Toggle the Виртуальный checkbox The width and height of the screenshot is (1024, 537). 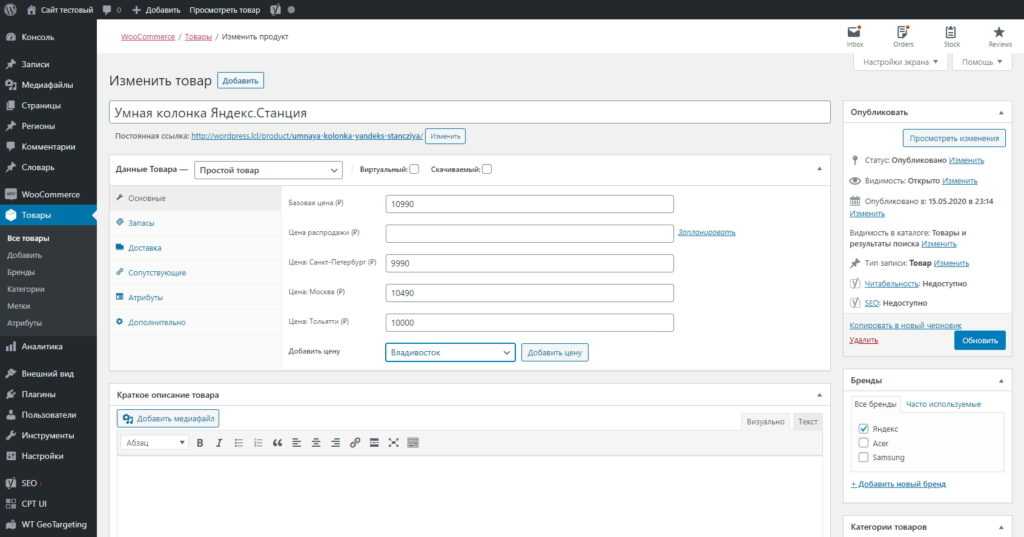(x=414, y=169)
